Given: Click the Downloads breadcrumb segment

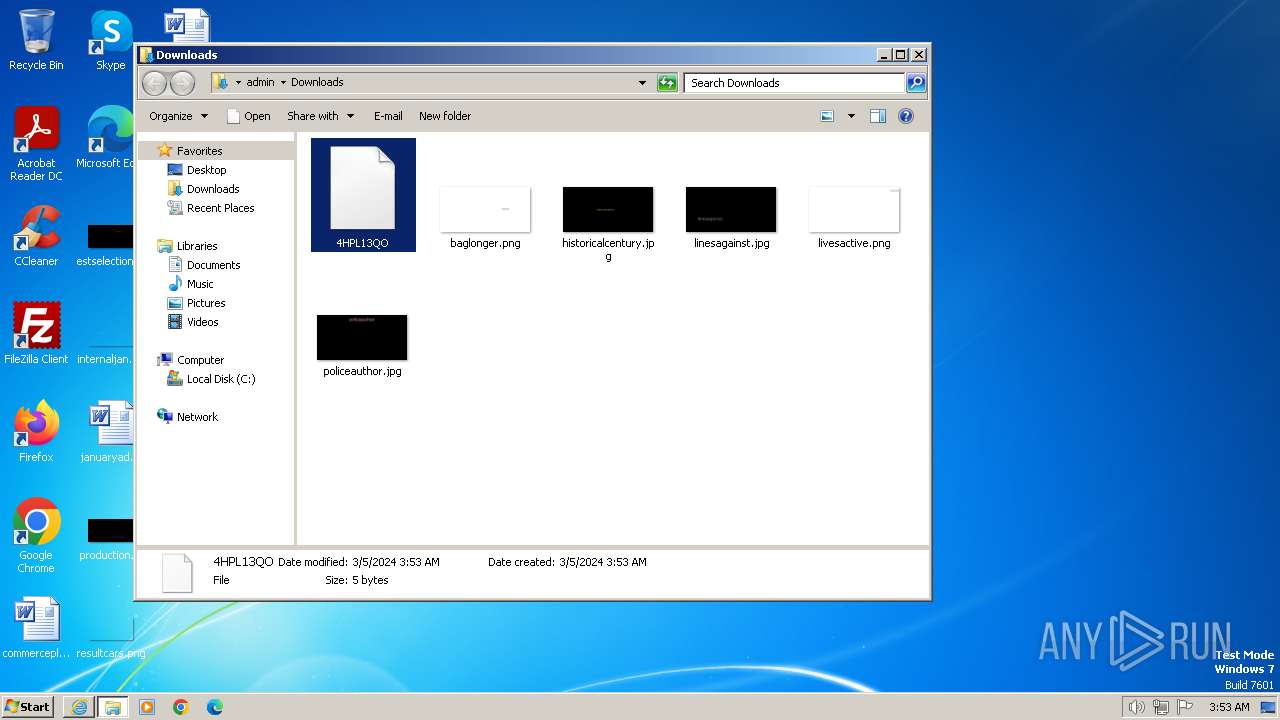Looking at the screenshot, I should coord(317,83).
